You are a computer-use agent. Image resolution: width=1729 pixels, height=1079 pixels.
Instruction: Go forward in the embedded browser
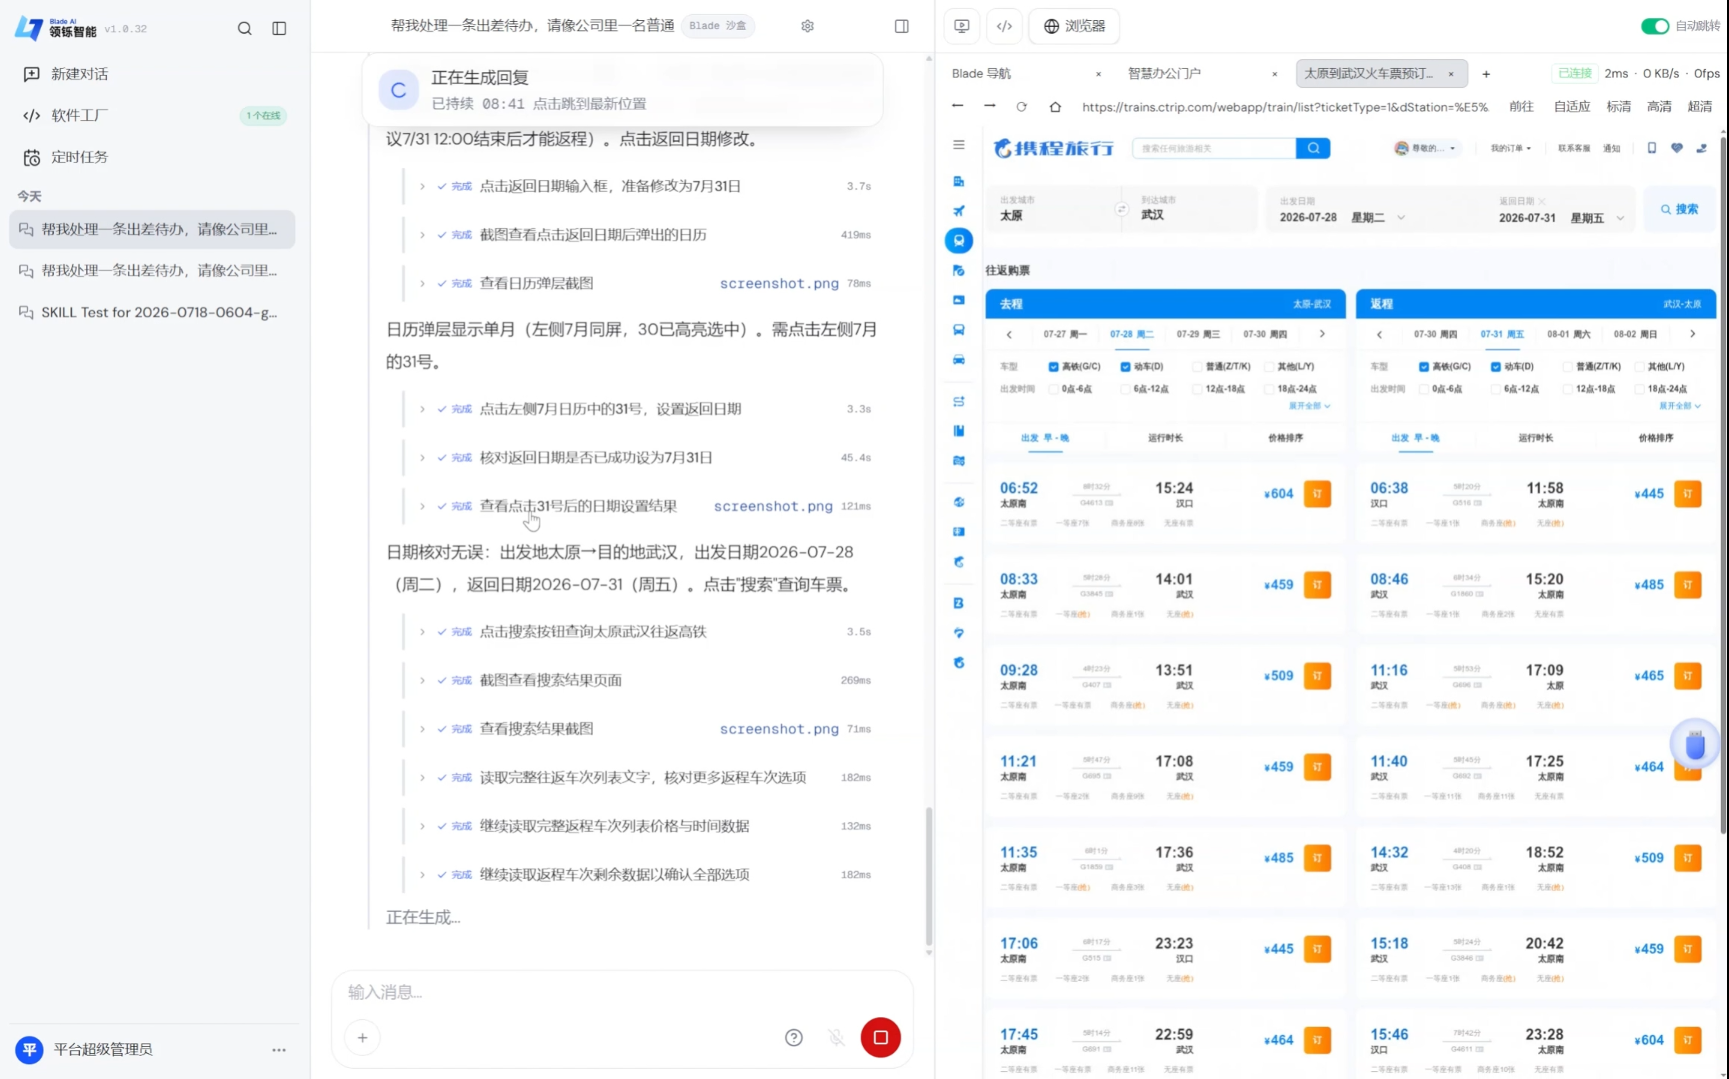click(989, 106)
